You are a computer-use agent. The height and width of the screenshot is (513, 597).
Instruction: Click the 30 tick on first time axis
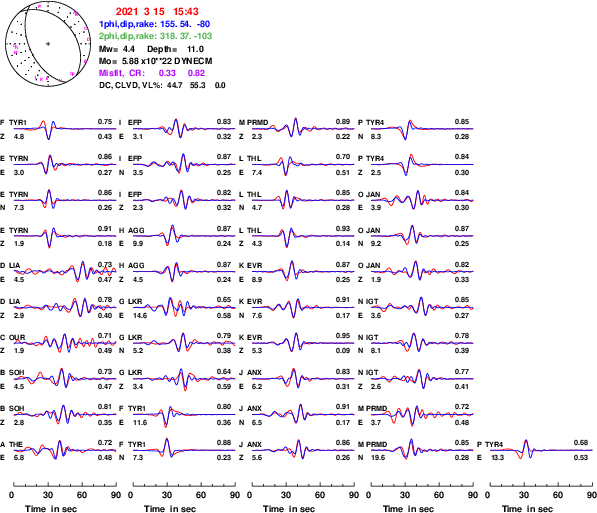(x=48, y=495)
